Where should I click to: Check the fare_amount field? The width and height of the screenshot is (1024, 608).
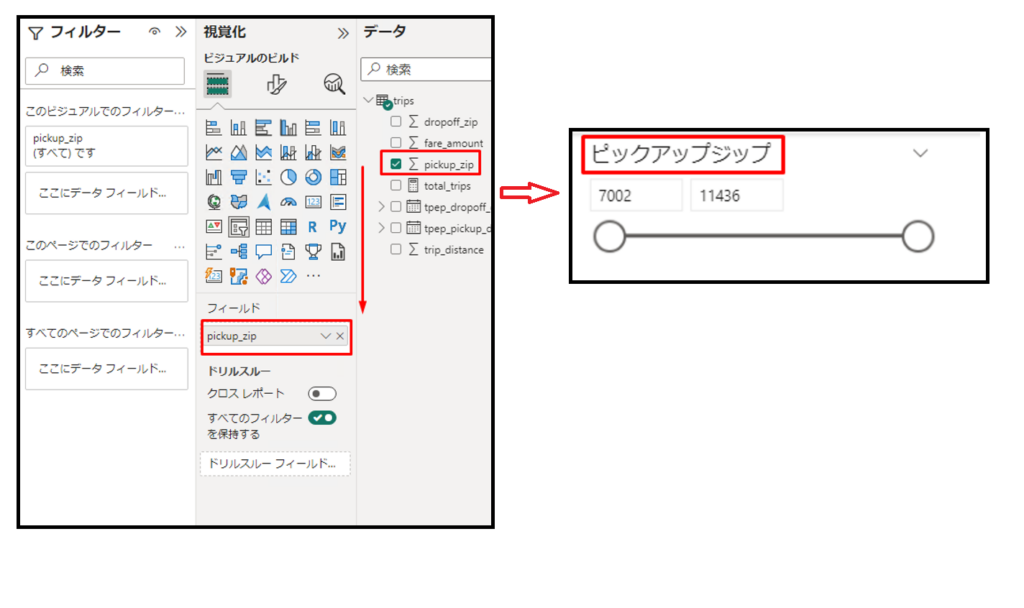[x=396, y=142]
